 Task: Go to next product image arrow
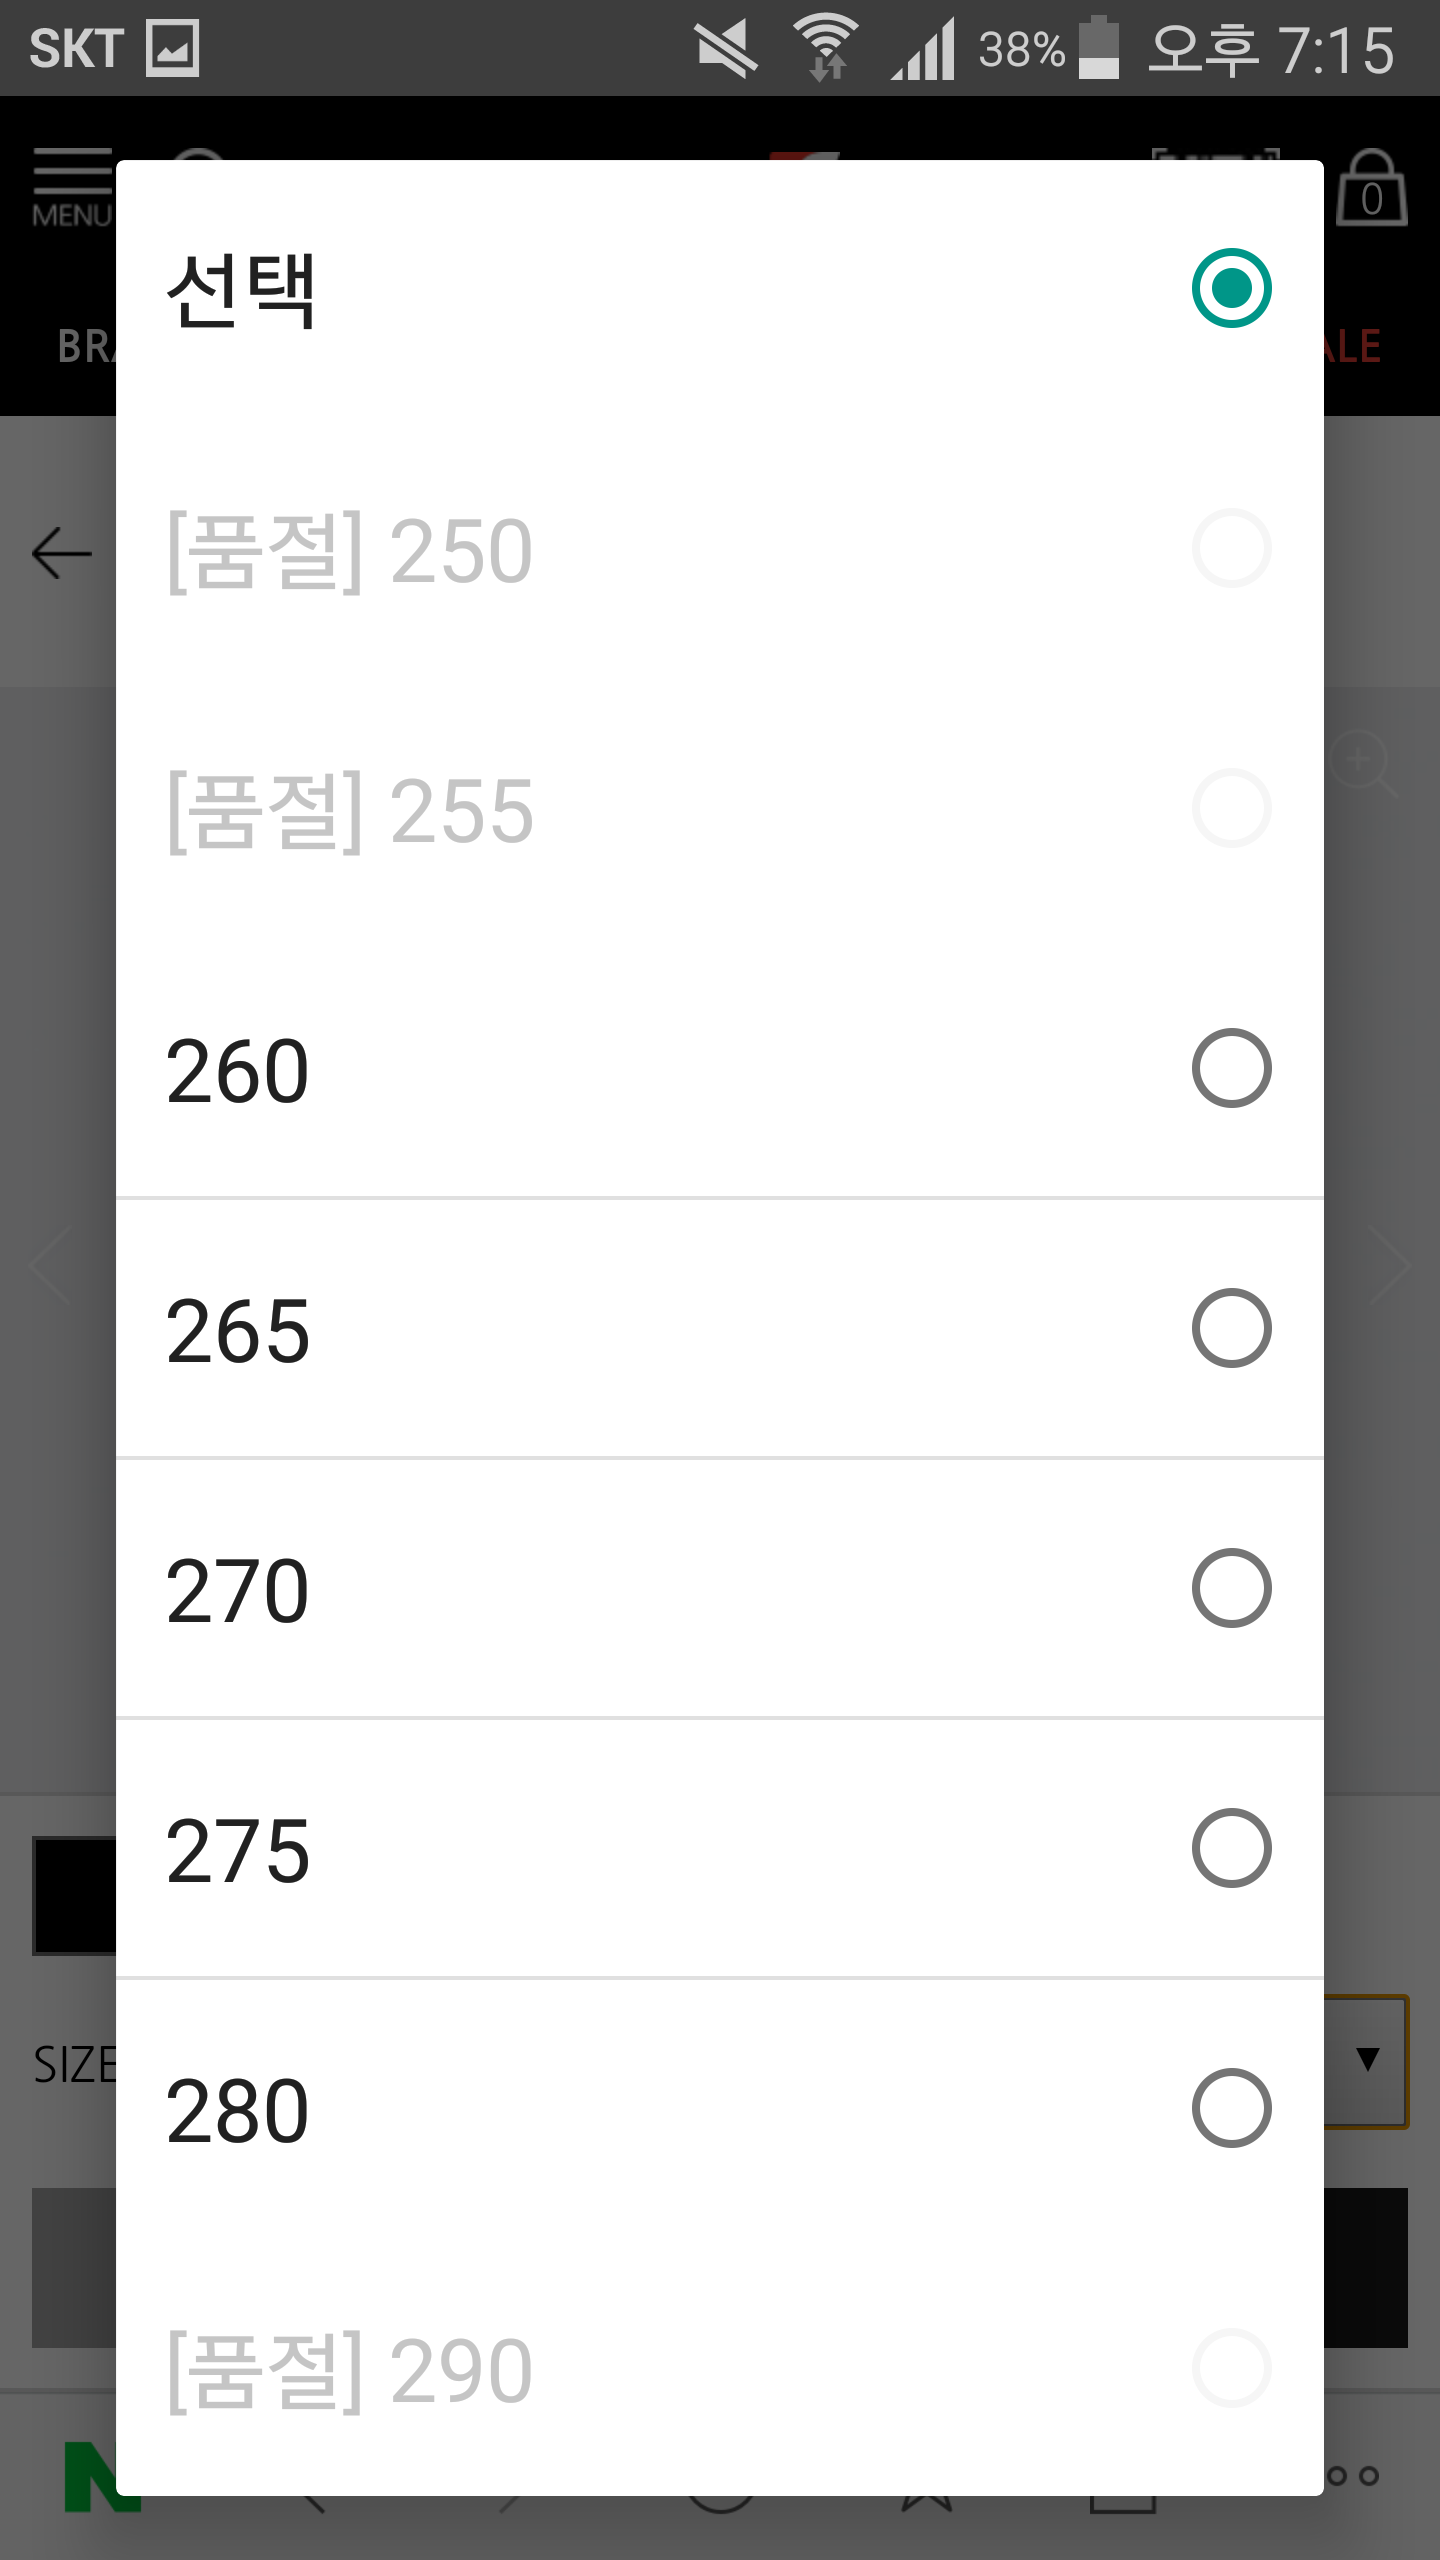coord(1390,1265)
